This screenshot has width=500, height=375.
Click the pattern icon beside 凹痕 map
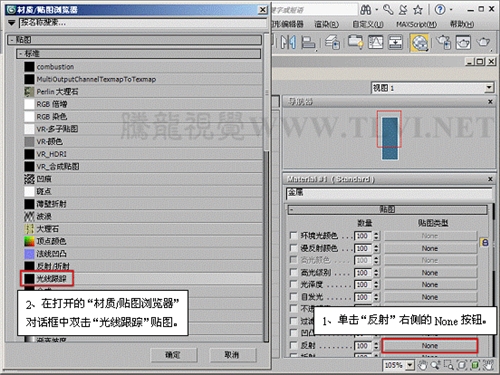click(x=29, y=179)
